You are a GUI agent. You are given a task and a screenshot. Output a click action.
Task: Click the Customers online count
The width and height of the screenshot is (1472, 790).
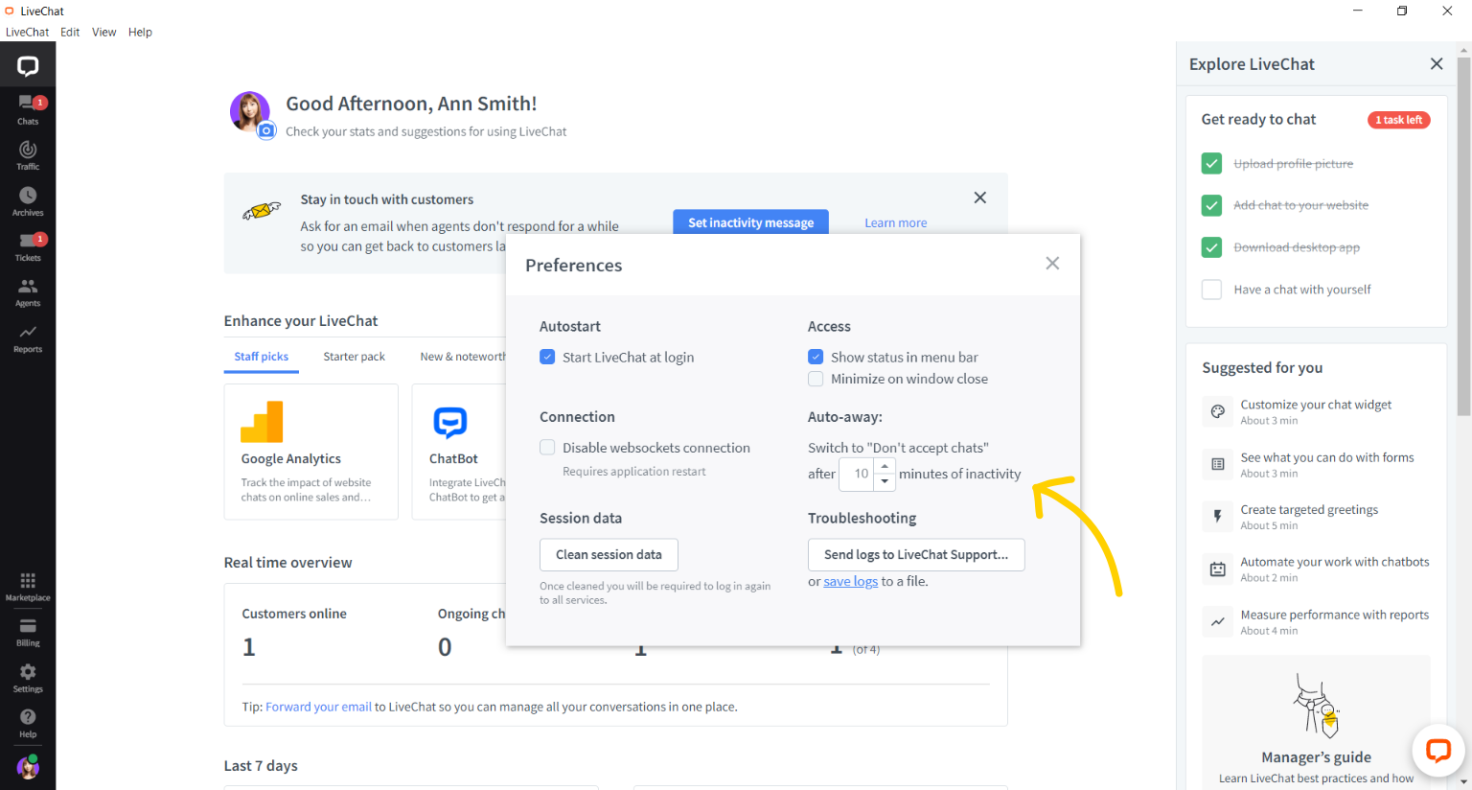249,647
